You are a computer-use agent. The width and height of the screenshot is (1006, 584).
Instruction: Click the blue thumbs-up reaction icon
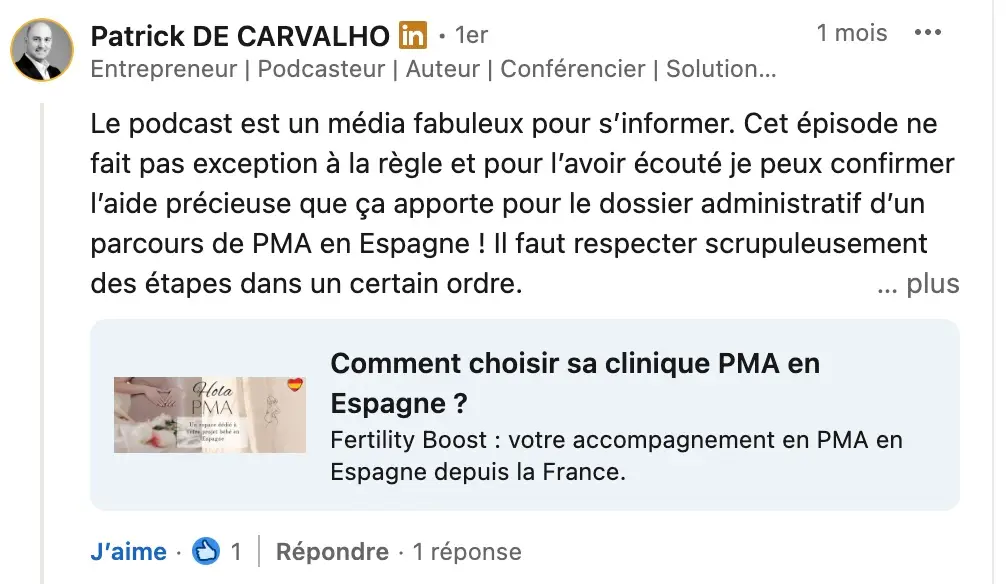pos(206,551)
